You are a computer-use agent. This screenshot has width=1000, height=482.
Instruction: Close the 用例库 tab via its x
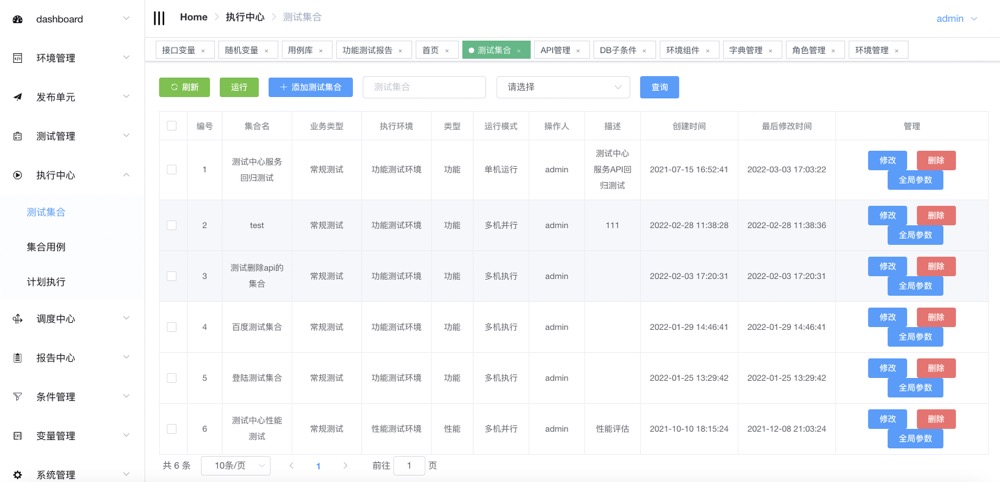pos(321,50)
